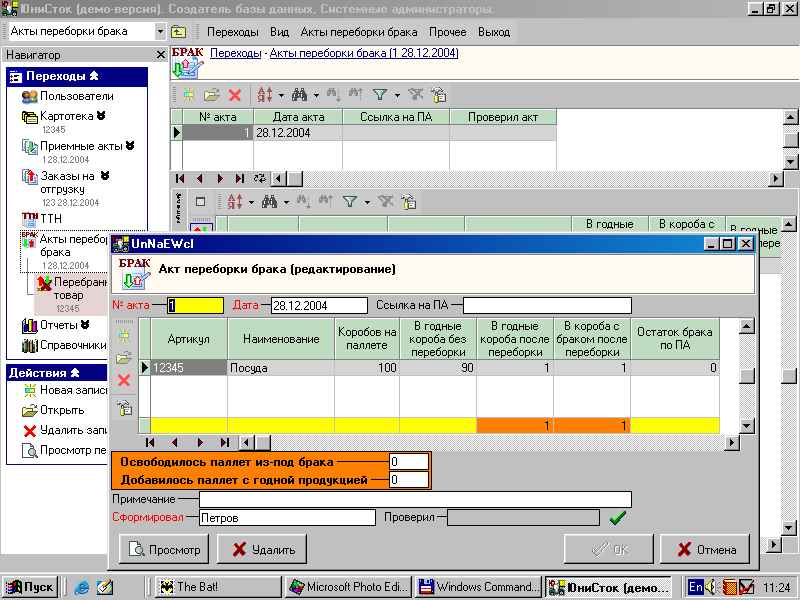The image size is (800, 600).
Task: Click the crossed-out funnel icon in the main toolbar
Action: [416, 95]
